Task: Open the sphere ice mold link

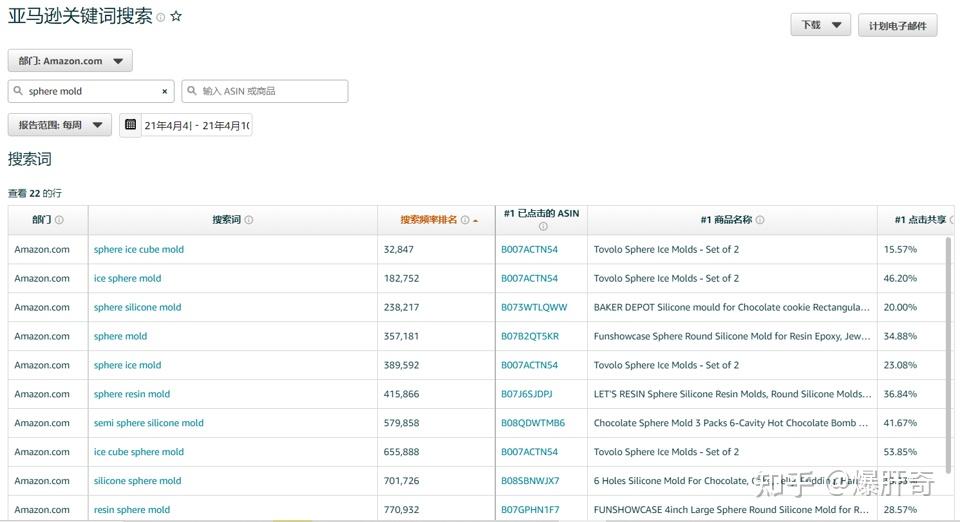Action: click(127, 365)
